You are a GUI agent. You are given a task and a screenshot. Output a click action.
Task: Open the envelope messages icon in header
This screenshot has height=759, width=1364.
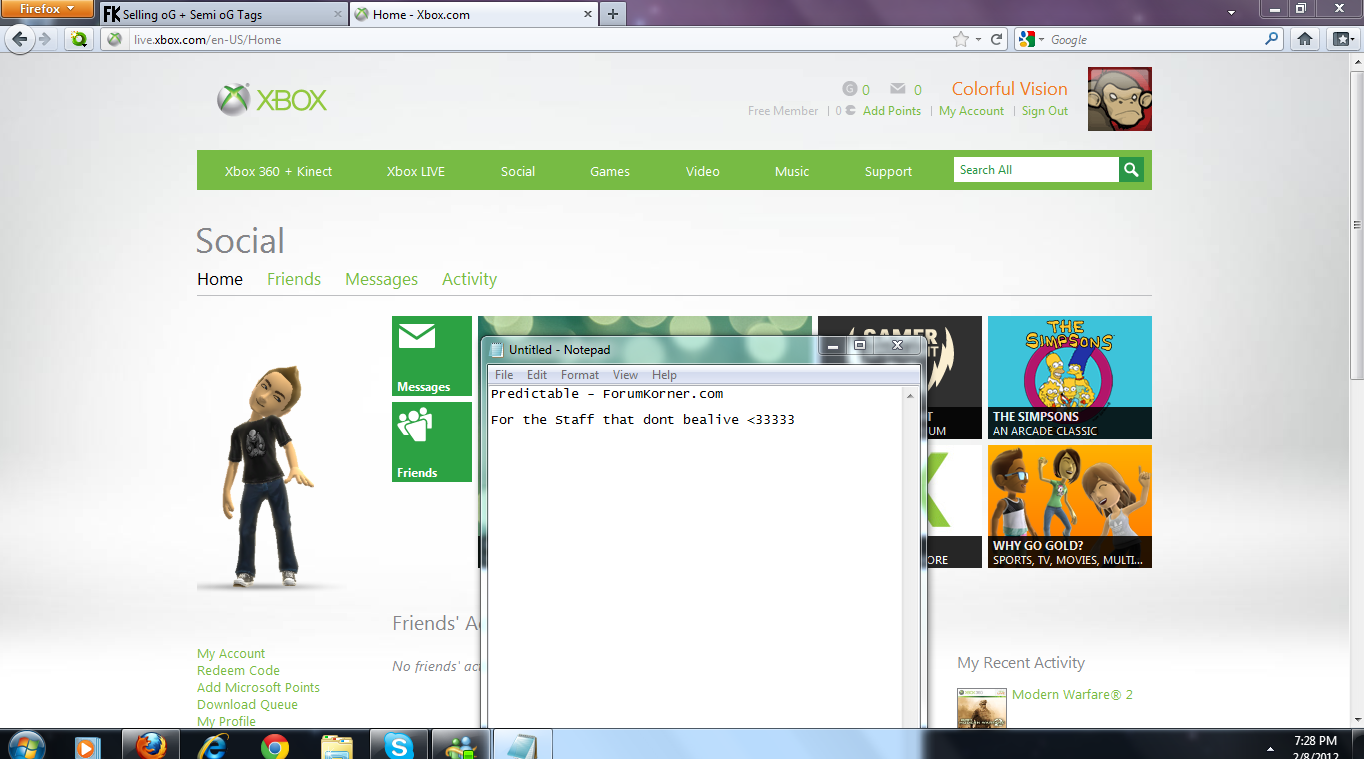coord(898,89)
